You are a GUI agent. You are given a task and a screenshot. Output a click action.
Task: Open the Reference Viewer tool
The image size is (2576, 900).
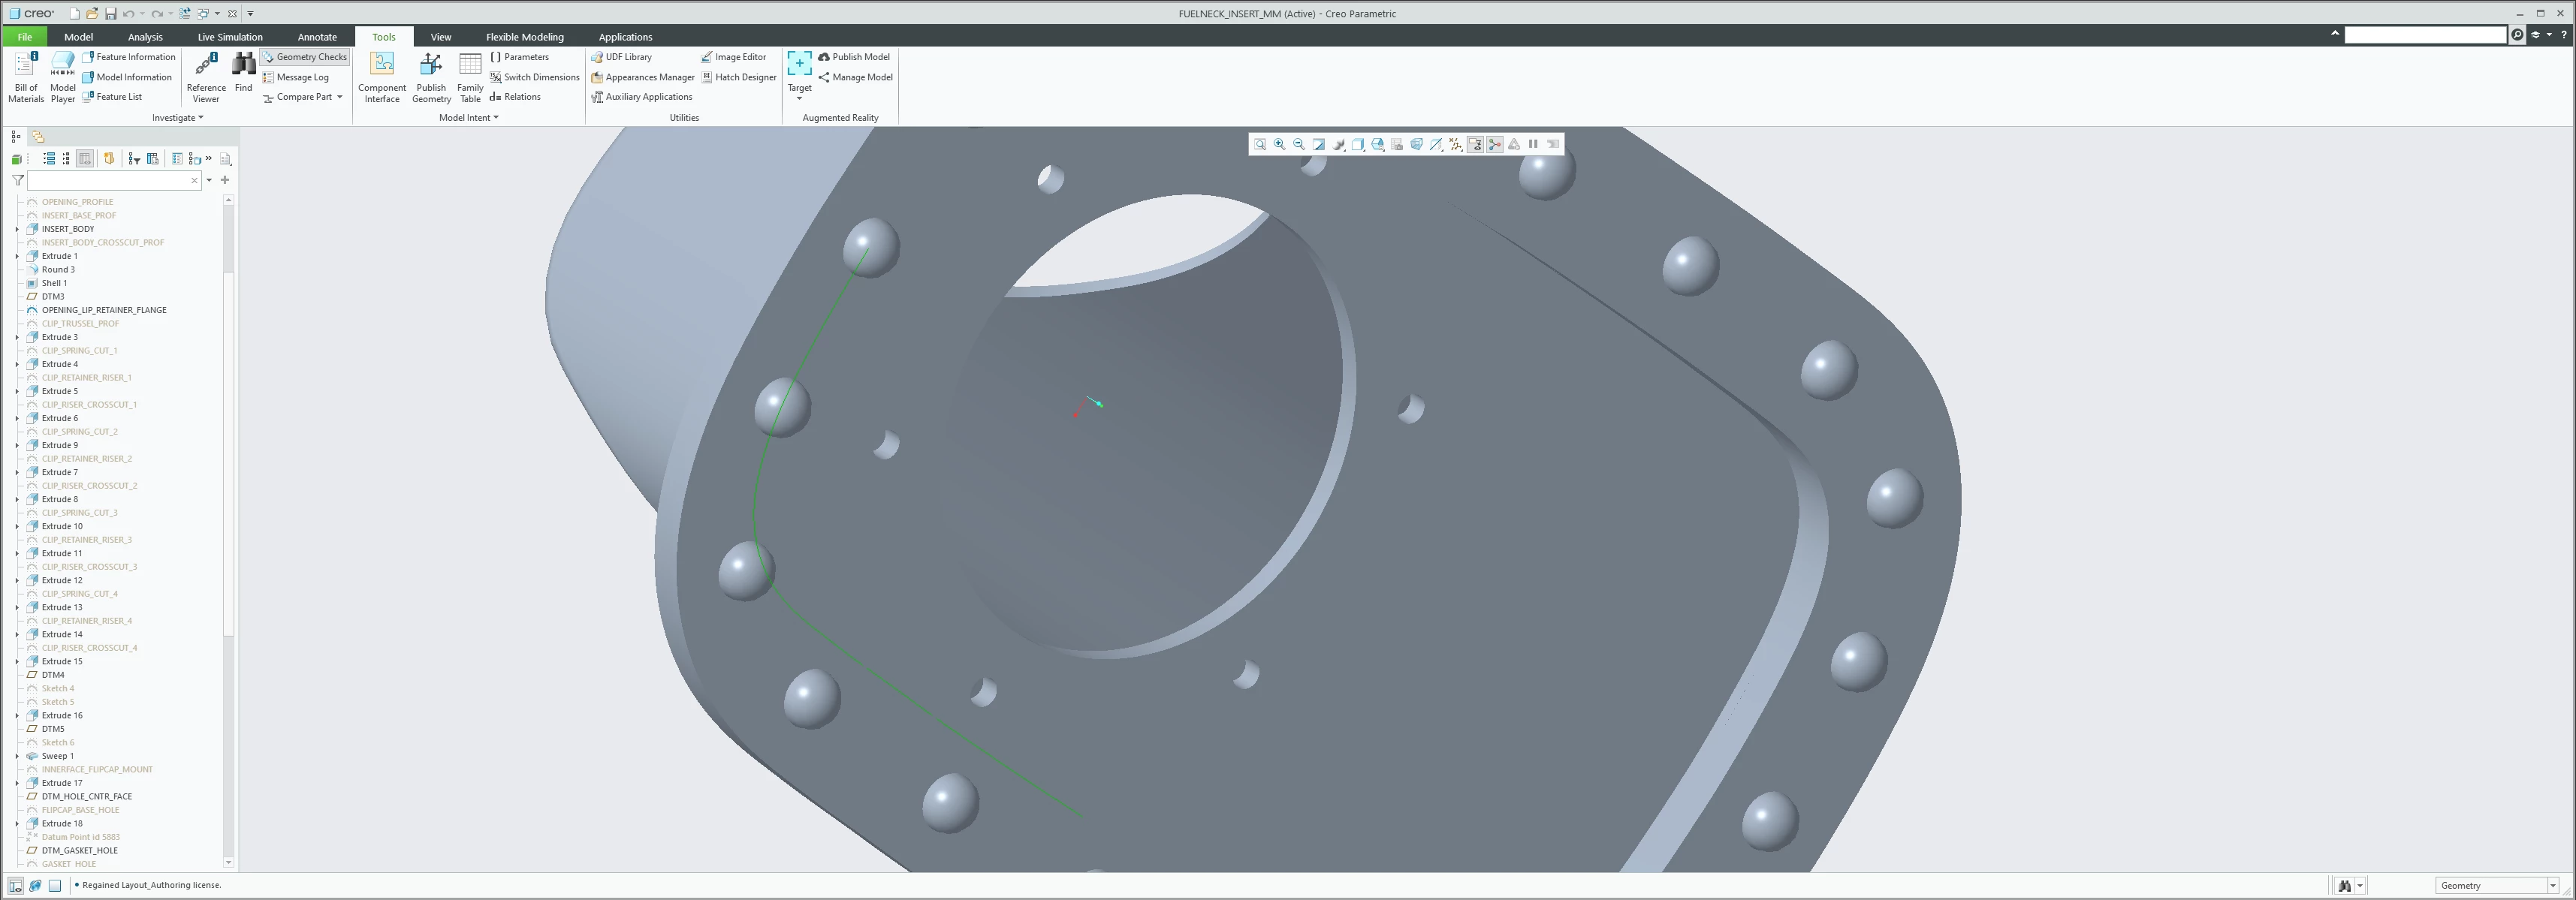[x=205, y=76]
